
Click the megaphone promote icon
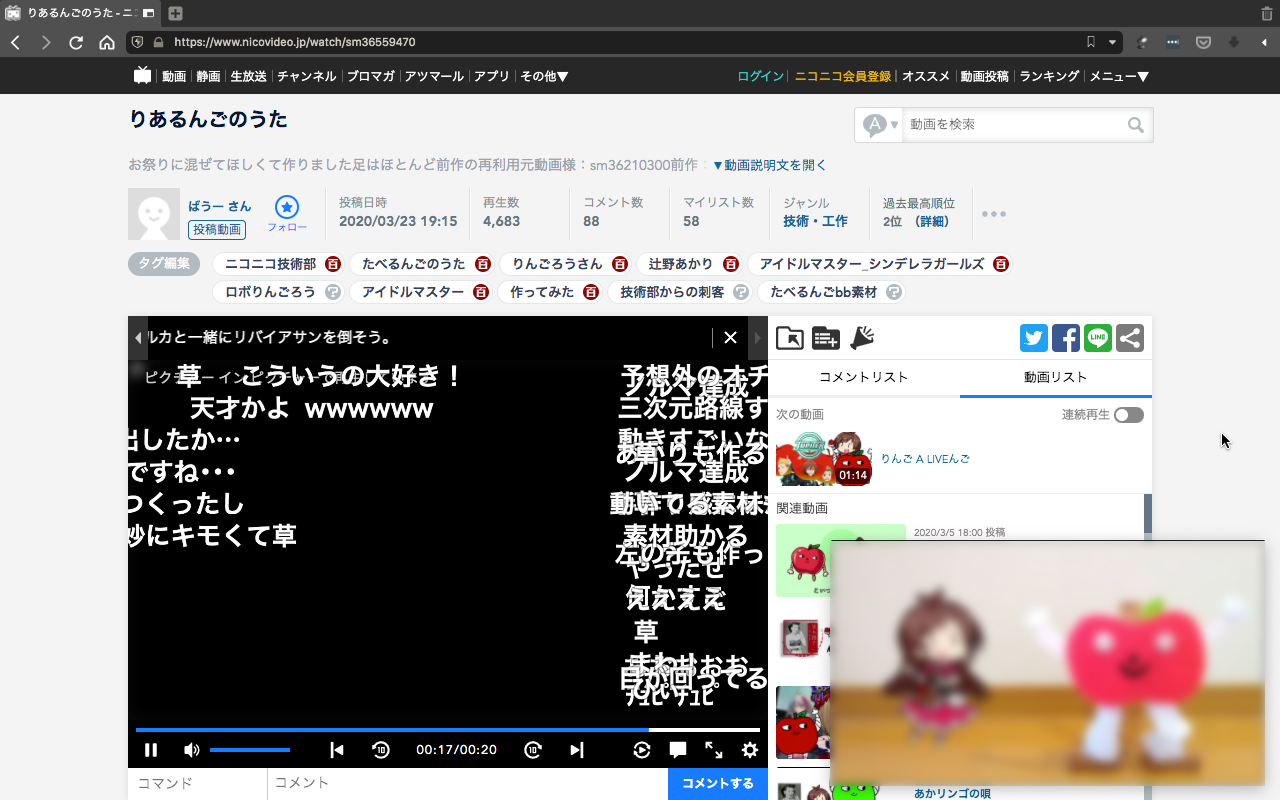coord(862,338)
